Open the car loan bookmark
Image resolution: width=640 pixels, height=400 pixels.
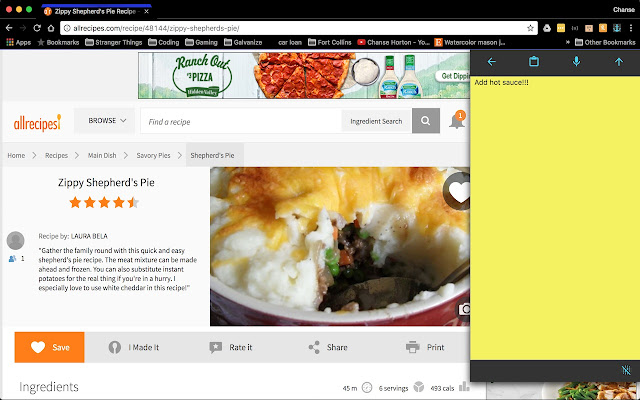pyautogui.click(x=289, y=42)
